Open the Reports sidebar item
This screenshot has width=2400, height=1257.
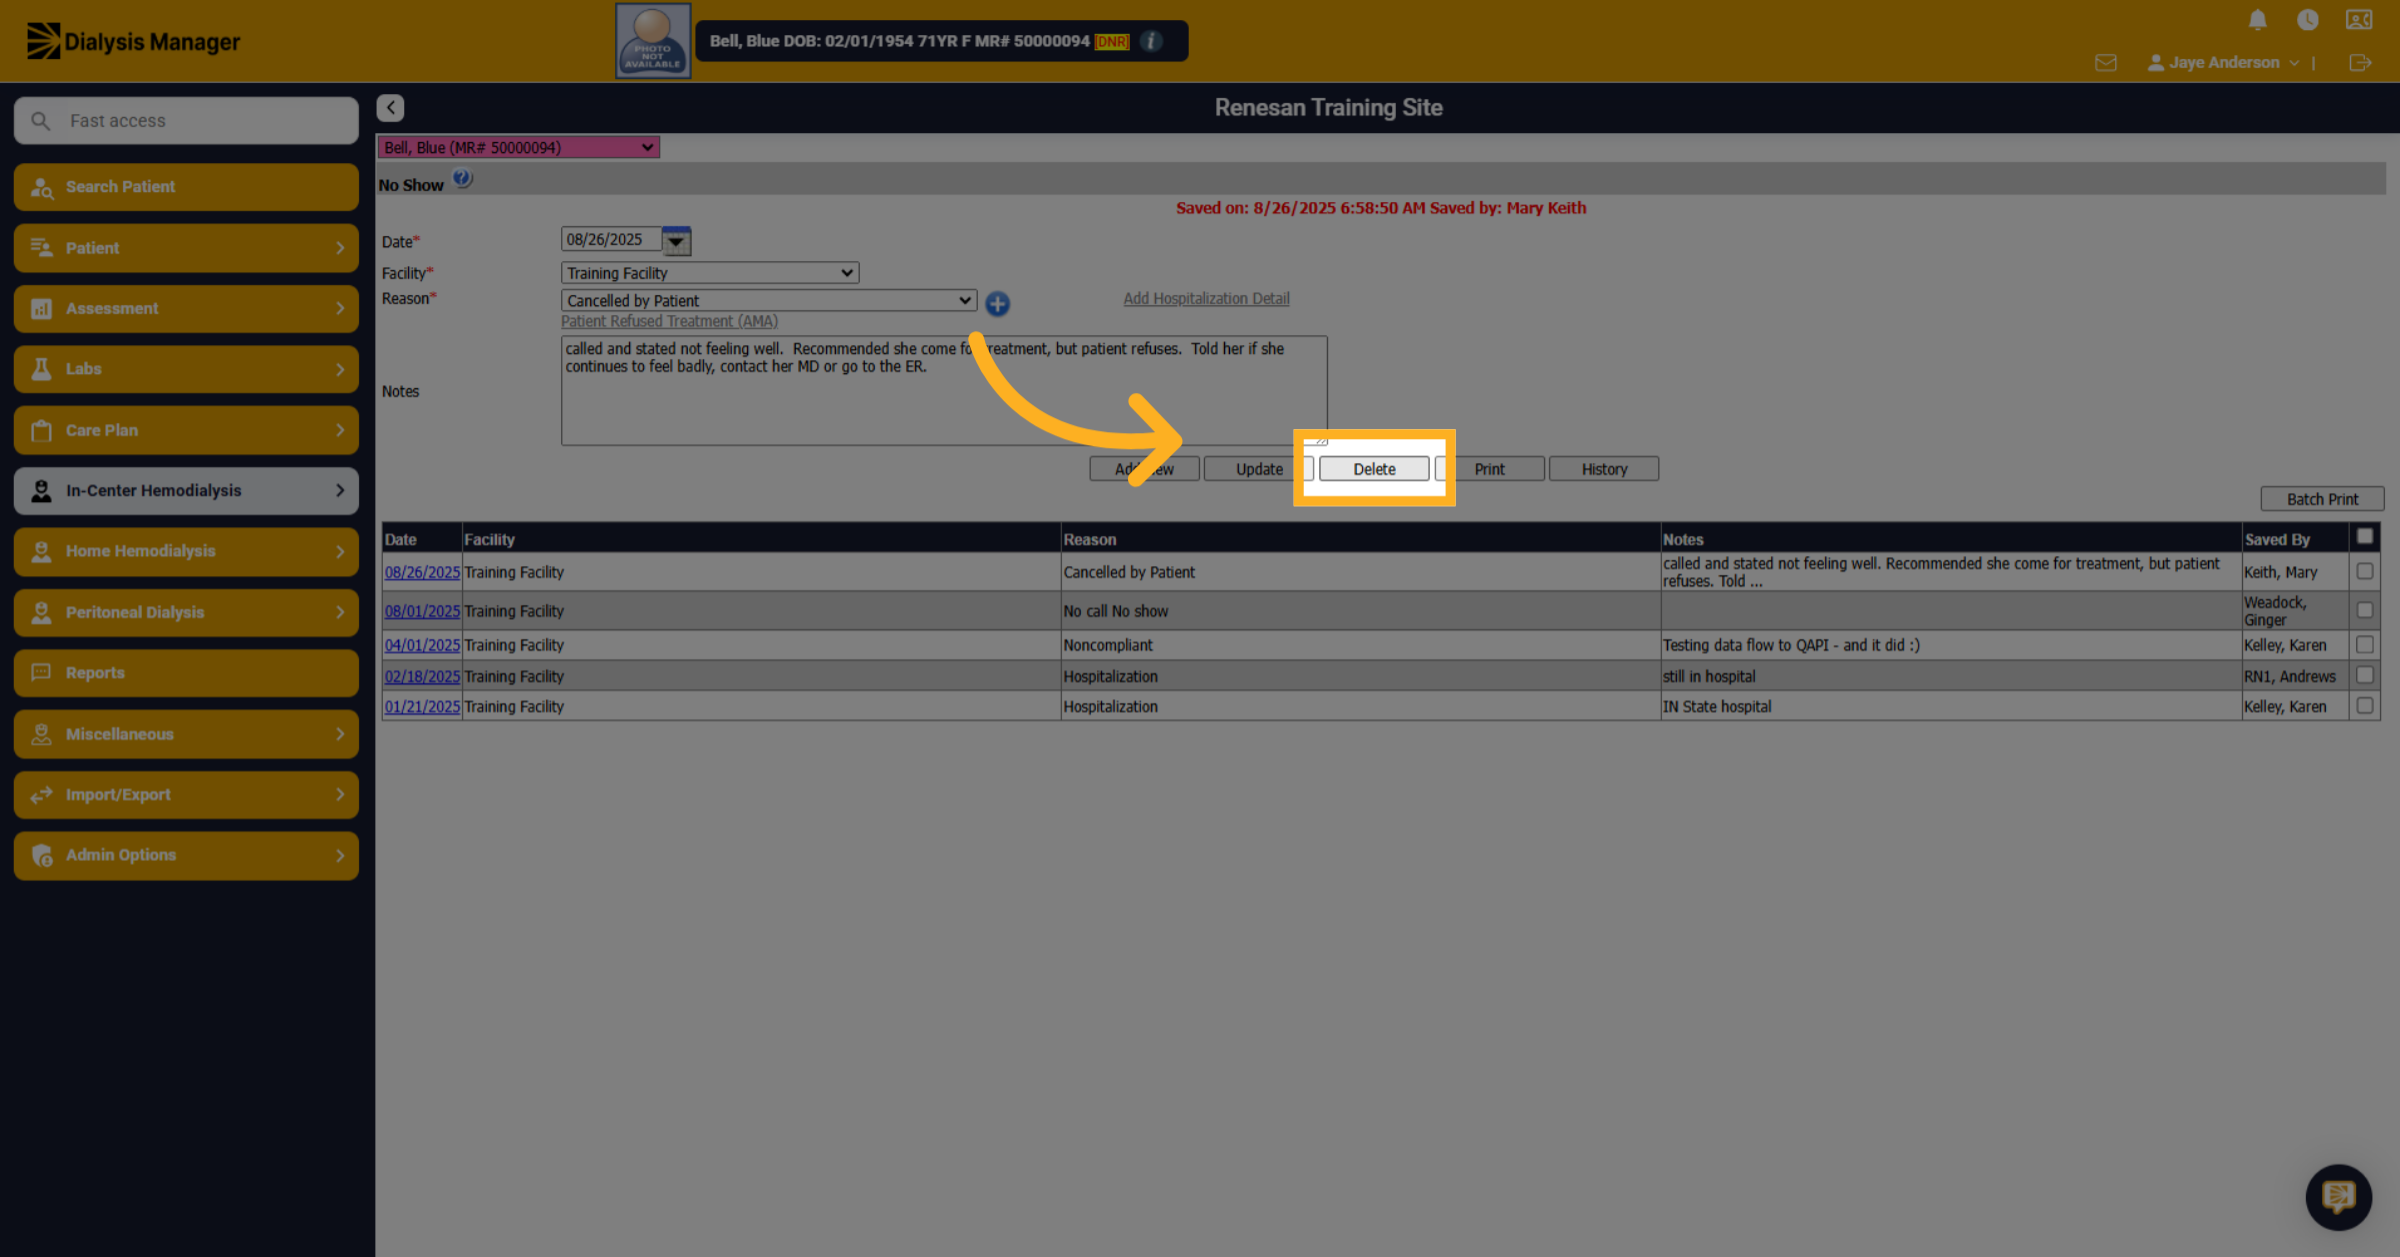pos(186,673)
